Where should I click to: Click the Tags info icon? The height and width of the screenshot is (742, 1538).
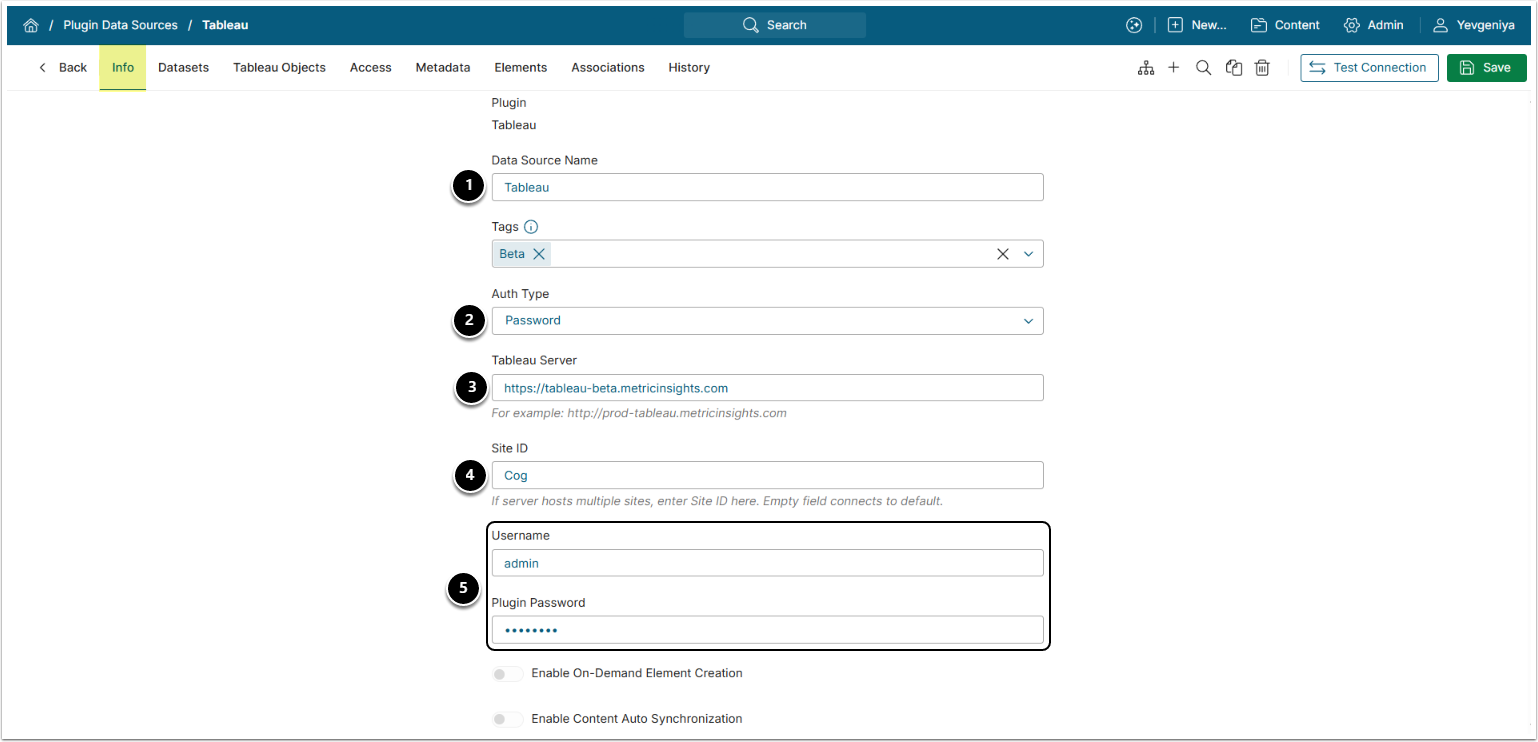[x=531, y=227]
